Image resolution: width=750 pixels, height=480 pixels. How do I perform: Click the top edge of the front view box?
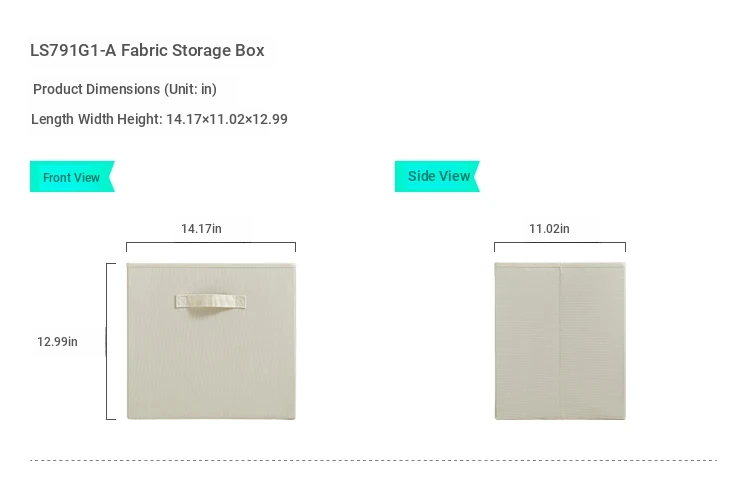pyautogui.click(x=211, y=264)
